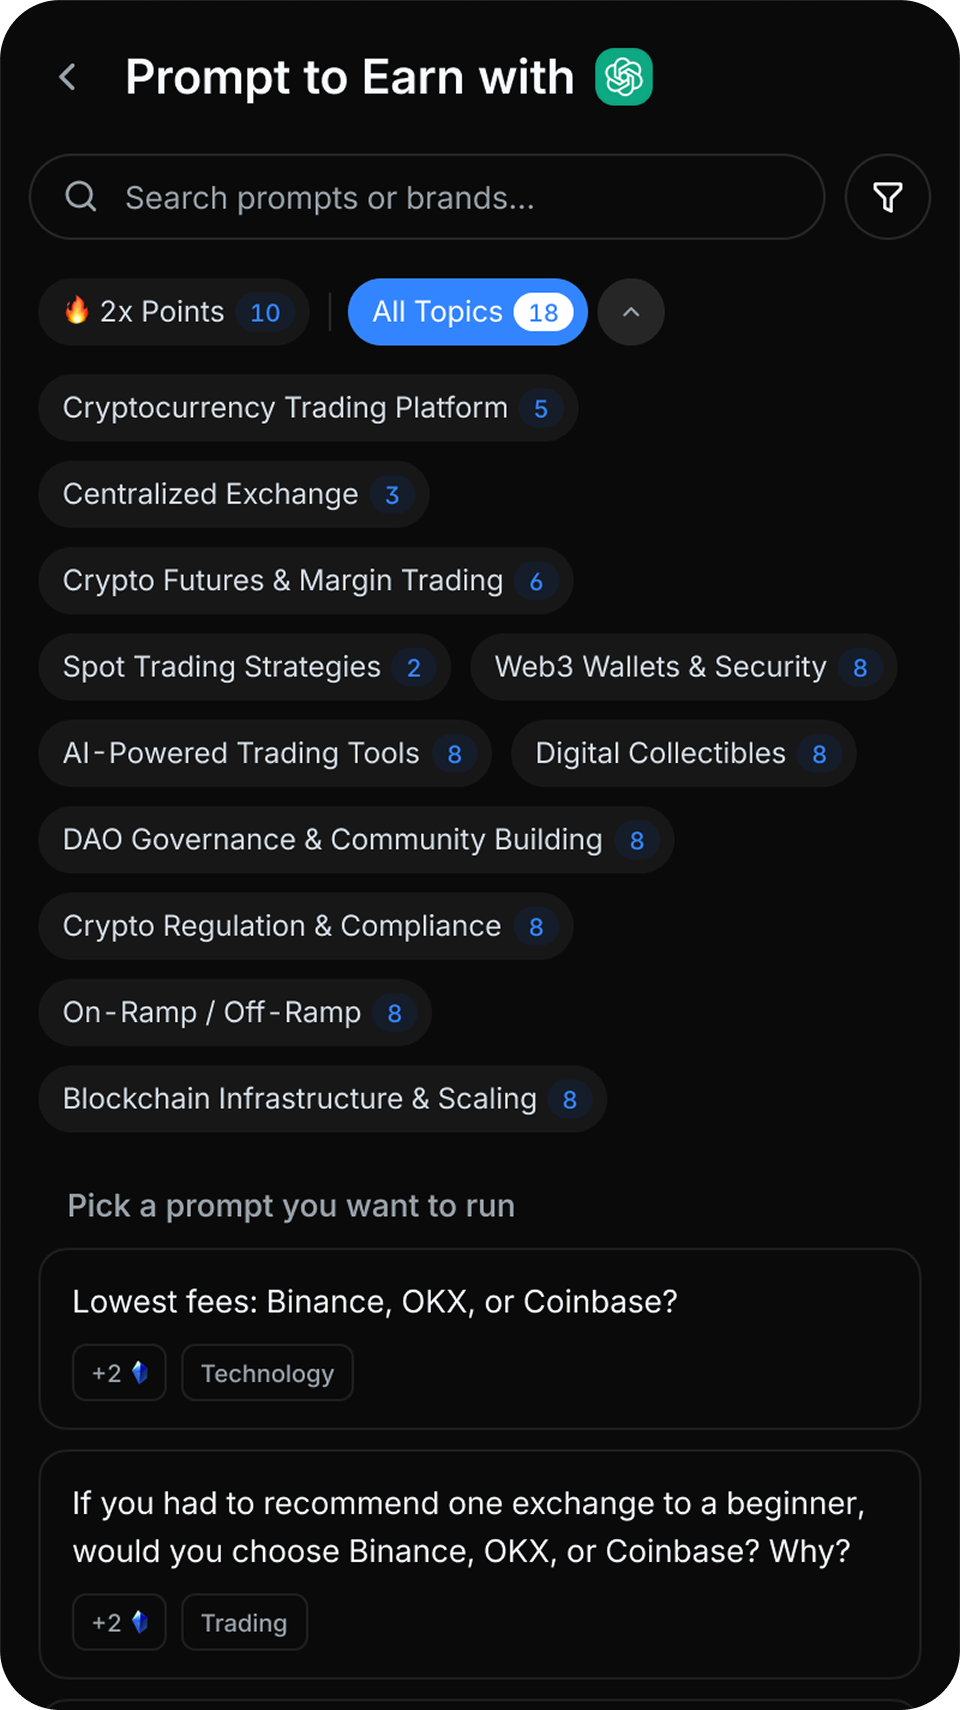
Task: Choose the Centralized Exchange topic
Action: coord(233,494)
